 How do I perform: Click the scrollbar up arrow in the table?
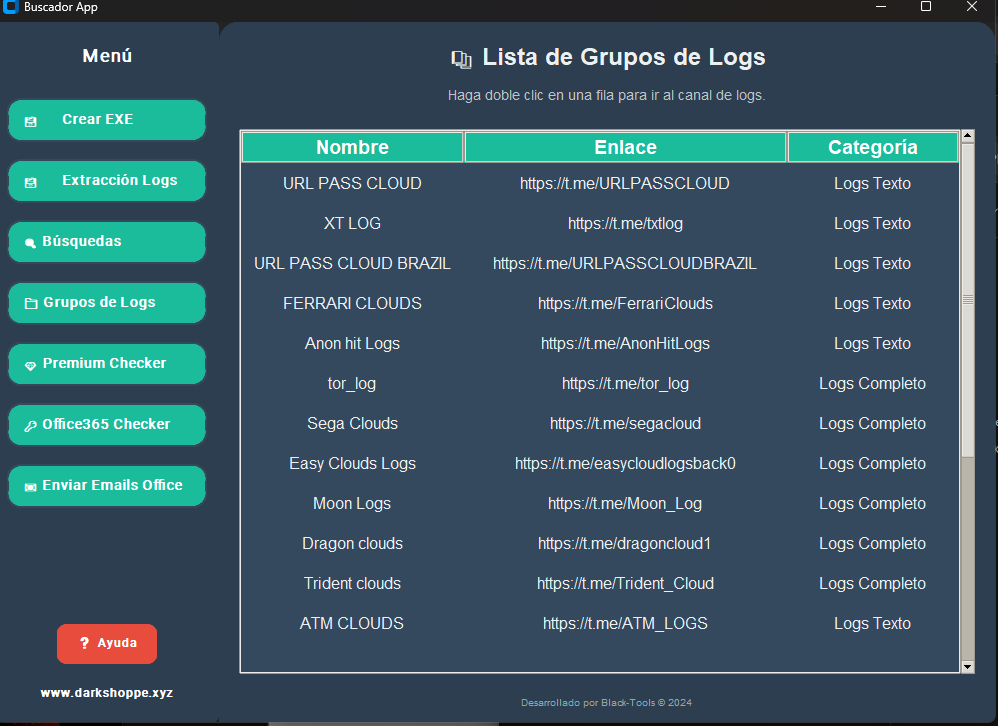(967, 136)
